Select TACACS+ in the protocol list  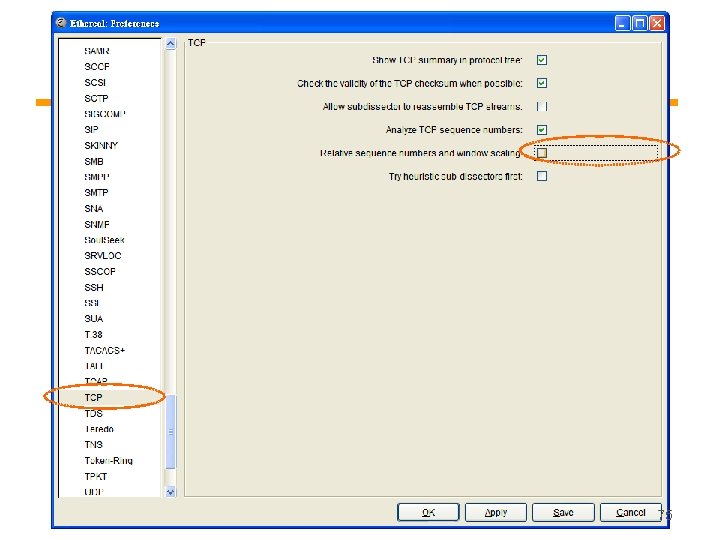click(x=105, y=350)
